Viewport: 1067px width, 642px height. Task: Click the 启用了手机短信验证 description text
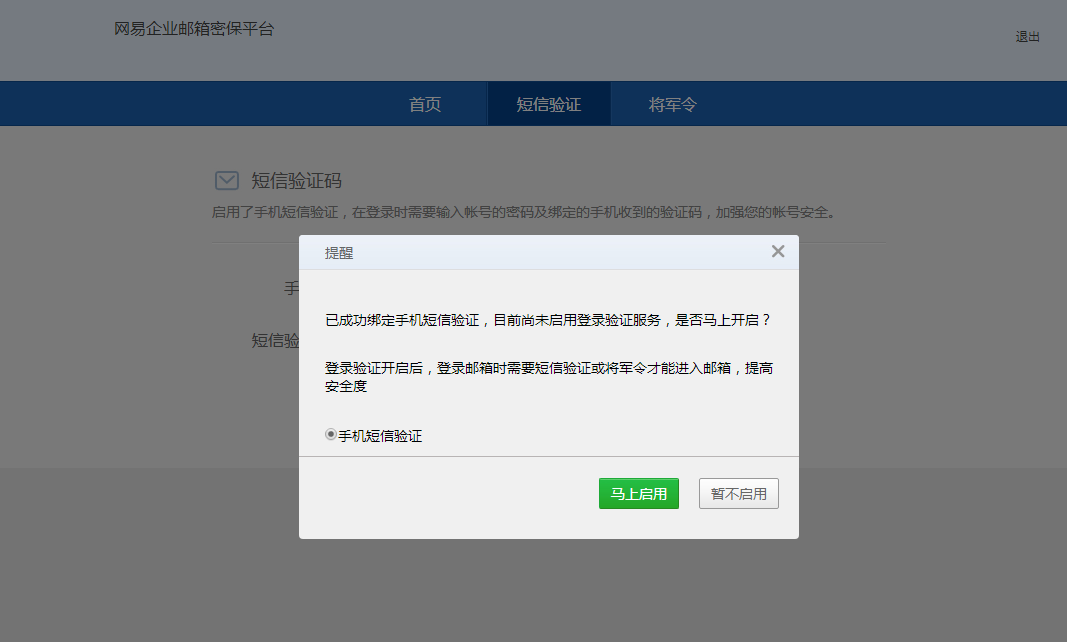click(523, 212)
